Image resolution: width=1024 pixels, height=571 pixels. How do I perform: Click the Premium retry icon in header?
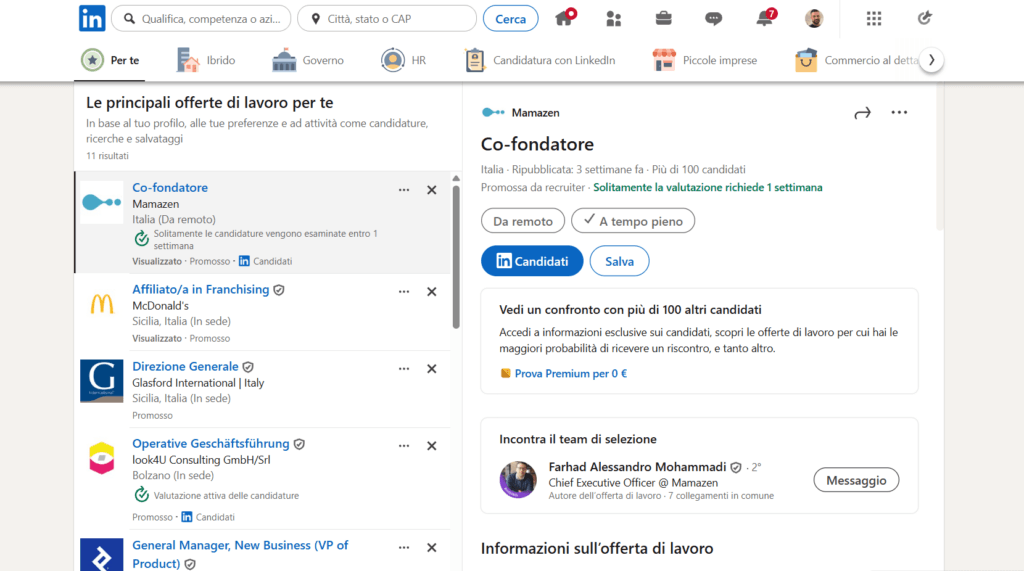pos(924,18)
